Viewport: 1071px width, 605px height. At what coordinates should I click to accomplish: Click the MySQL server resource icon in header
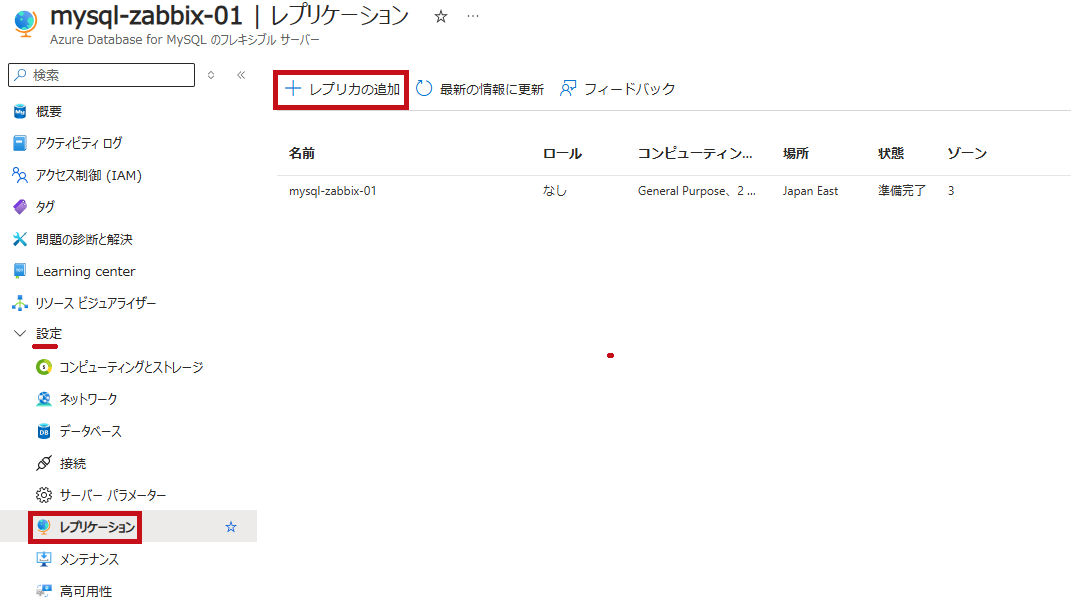[x=25, y=23]
